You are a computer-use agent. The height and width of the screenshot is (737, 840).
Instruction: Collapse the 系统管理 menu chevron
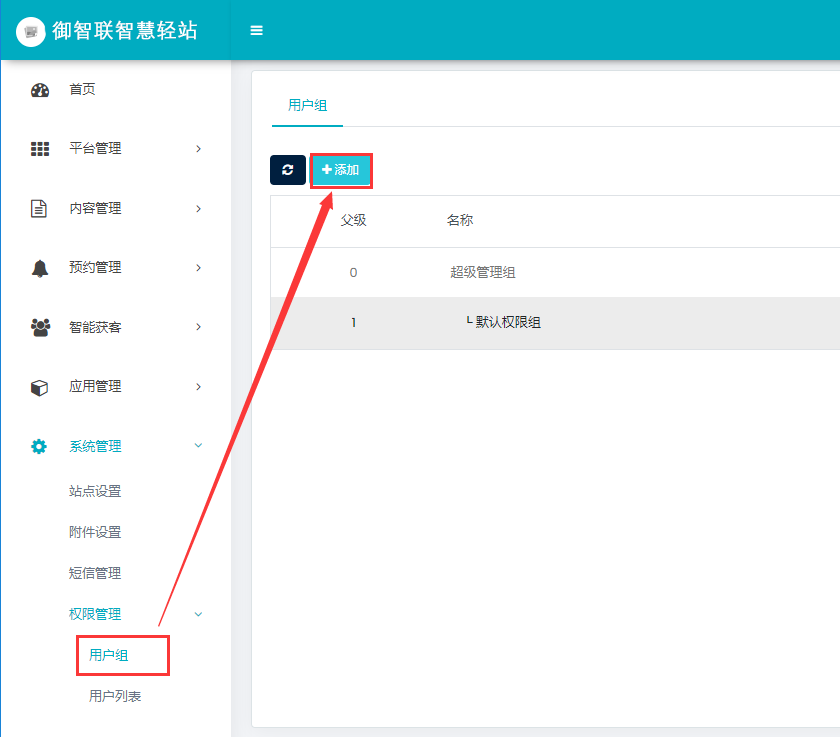[198, 446]
